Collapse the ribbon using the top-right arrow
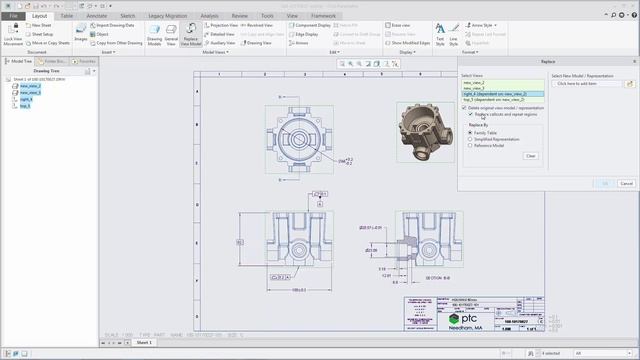Viewport: 640px width, 360px height. (x=606, y=15)
